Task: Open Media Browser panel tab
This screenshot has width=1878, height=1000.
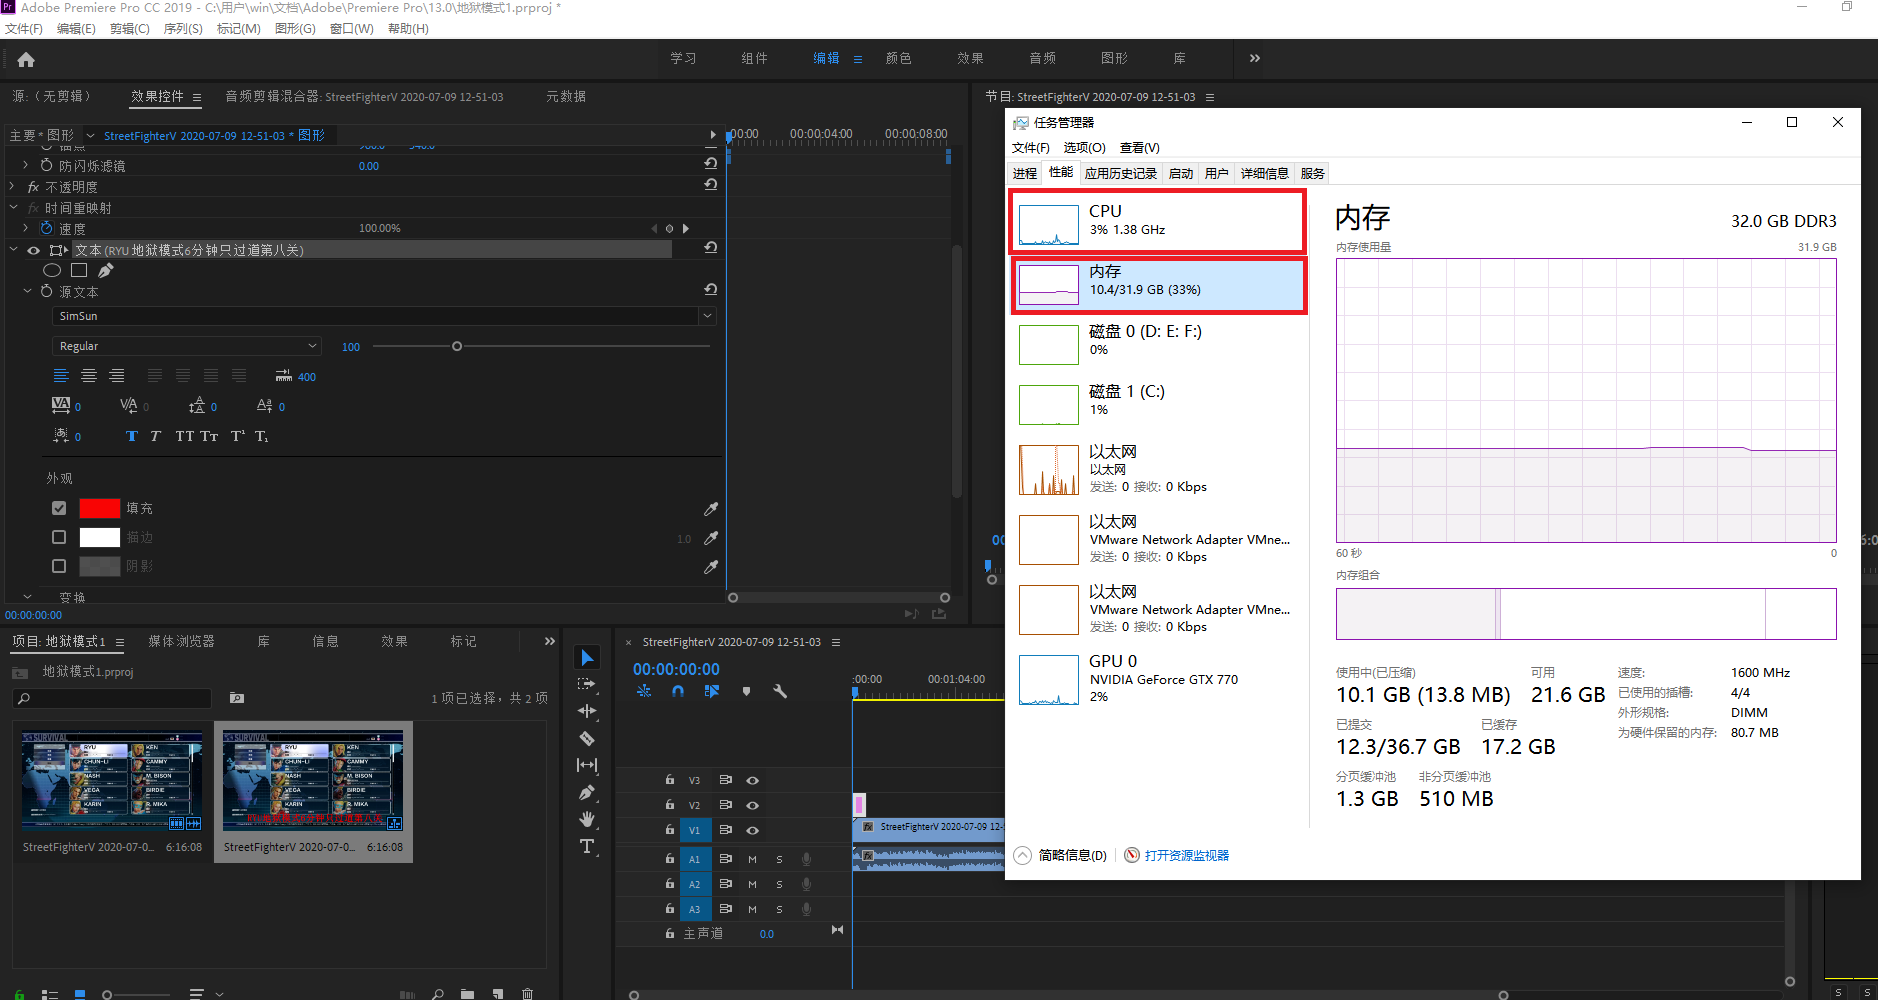Action: (x=181, y=641)
